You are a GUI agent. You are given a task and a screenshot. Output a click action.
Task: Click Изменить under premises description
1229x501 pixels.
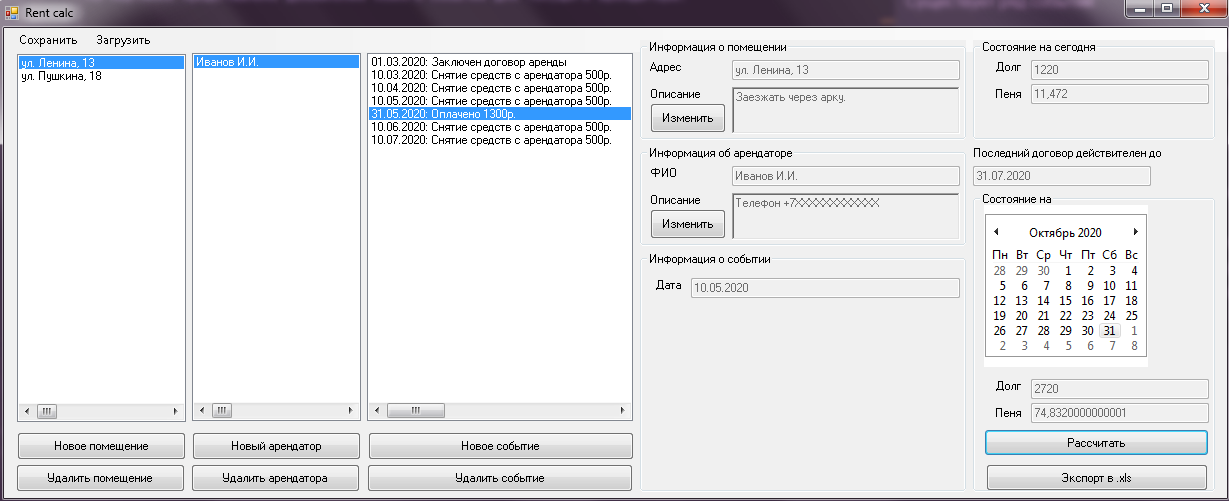click(x=688, y=118)
